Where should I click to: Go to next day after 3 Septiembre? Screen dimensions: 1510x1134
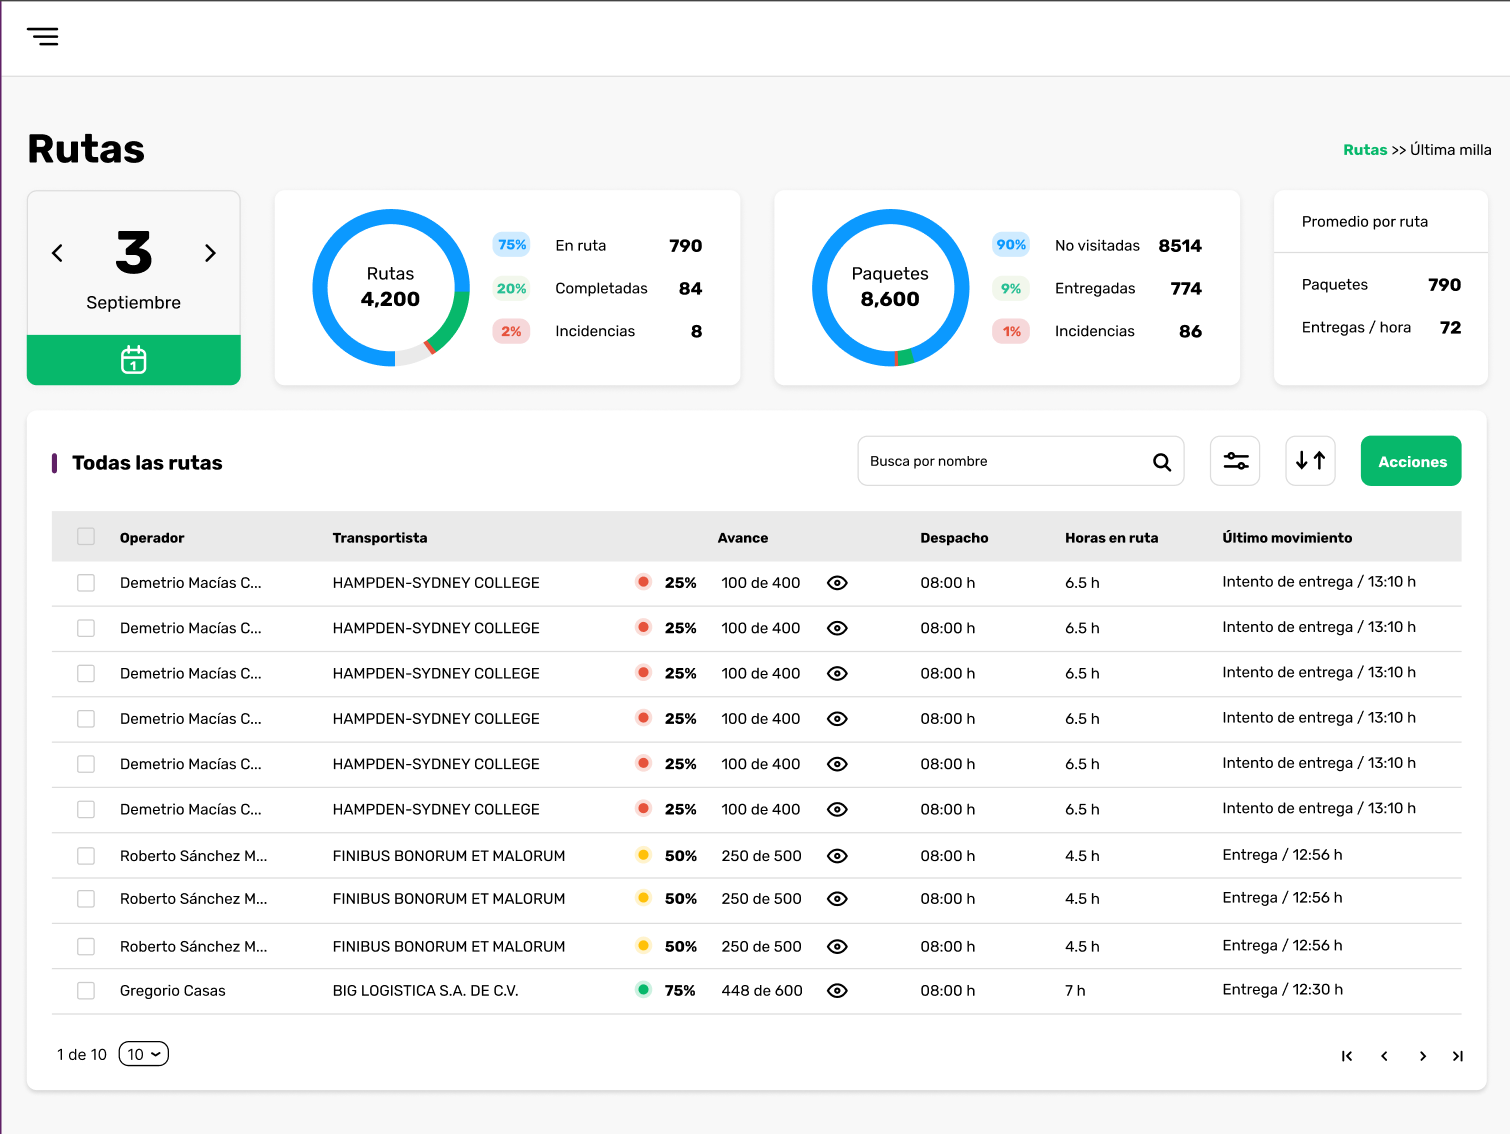(x=210, y=253)
